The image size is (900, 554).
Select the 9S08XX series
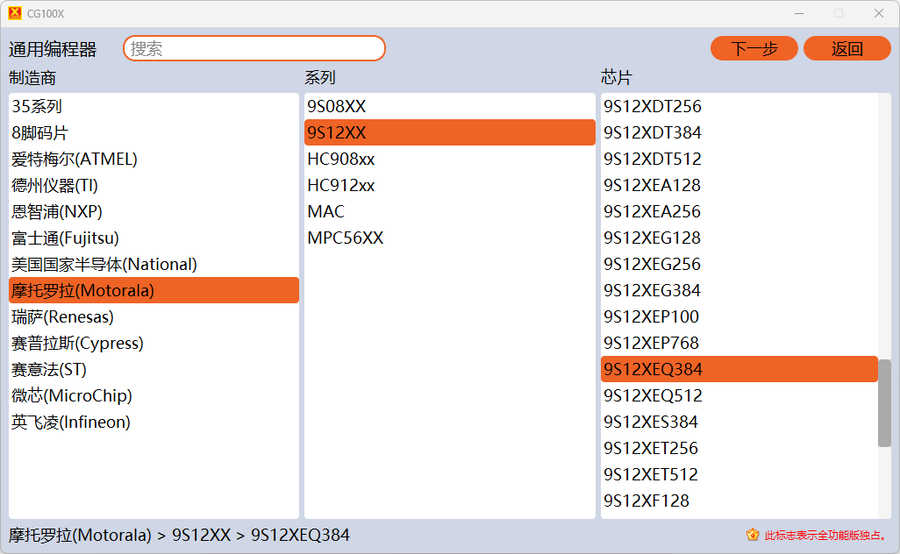click(336, 106)
